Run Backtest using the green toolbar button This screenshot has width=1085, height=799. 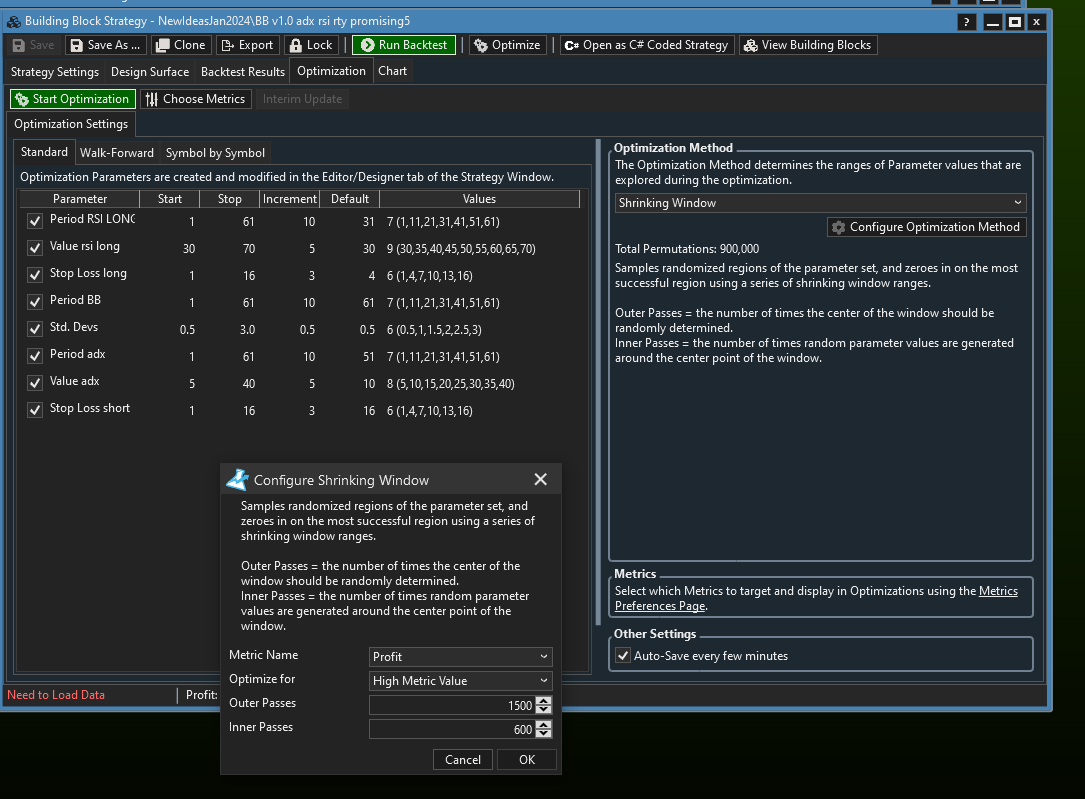click(x=404, y=45)
